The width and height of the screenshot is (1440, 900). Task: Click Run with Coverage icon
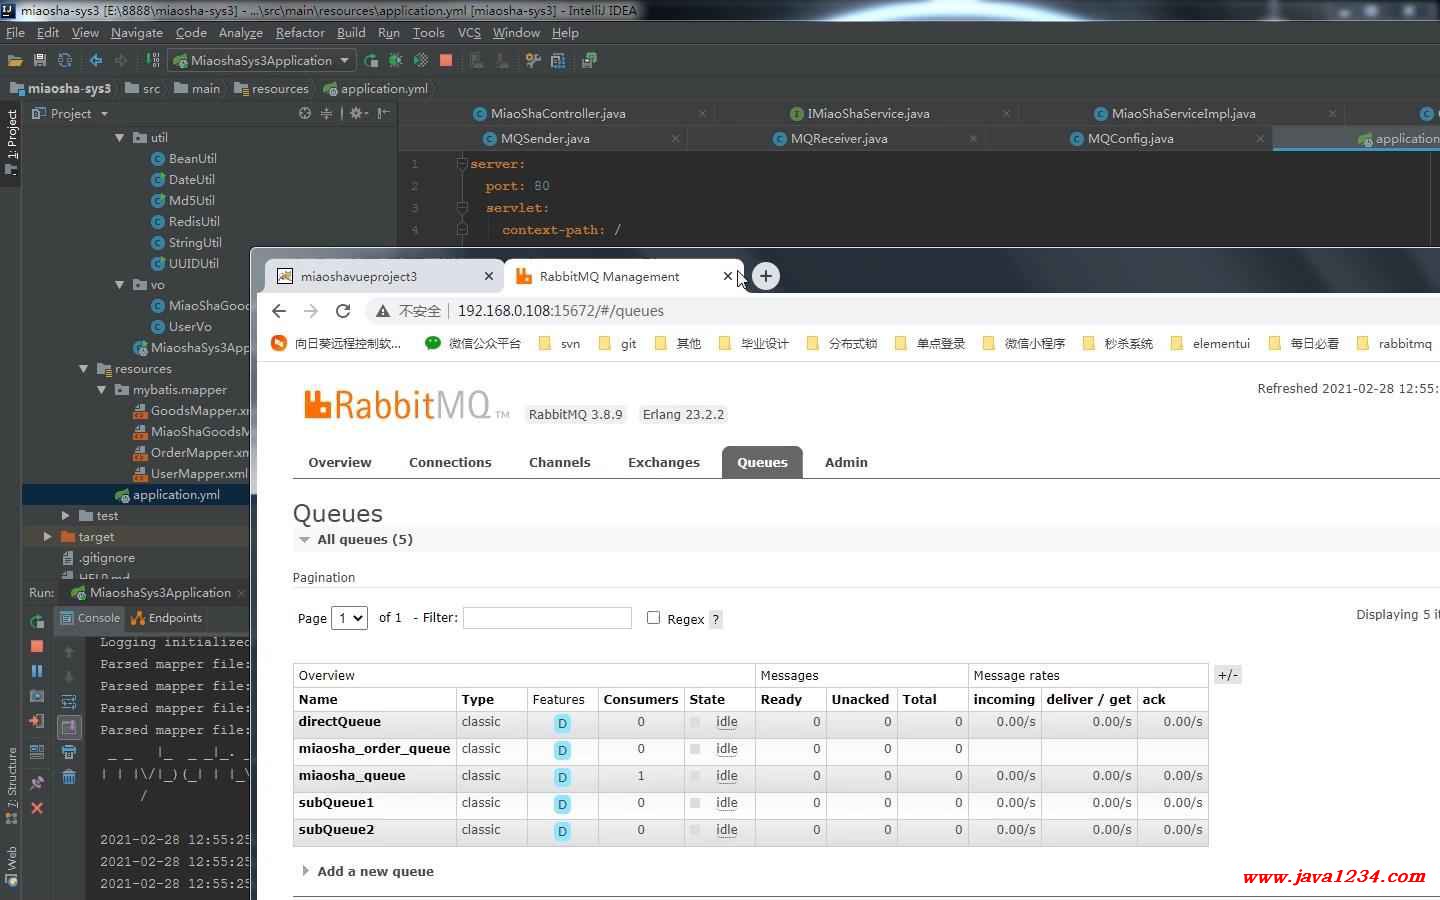click(x=421, y=61)
